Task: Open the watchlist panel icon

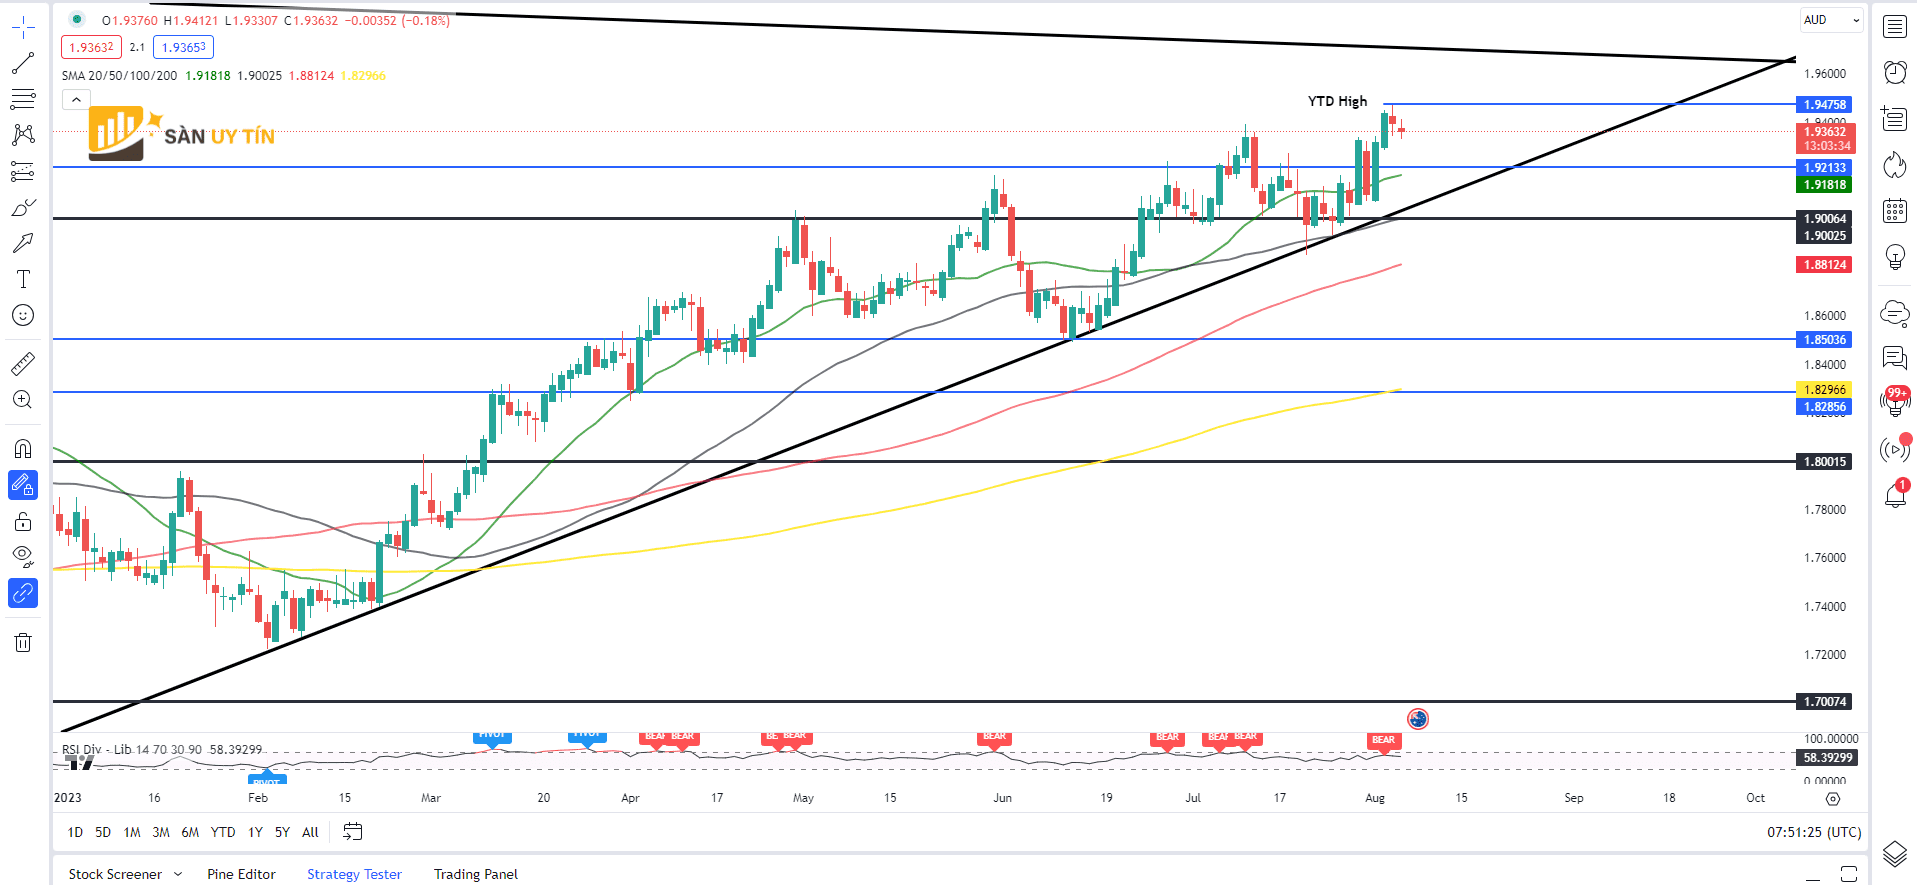Action: click(1895, 27)
